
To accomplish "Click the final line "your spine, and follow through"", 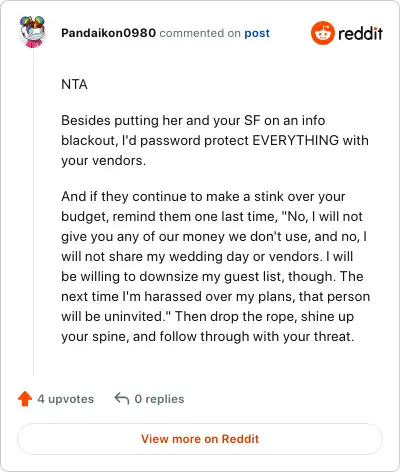I will click(x=207, y=337).
